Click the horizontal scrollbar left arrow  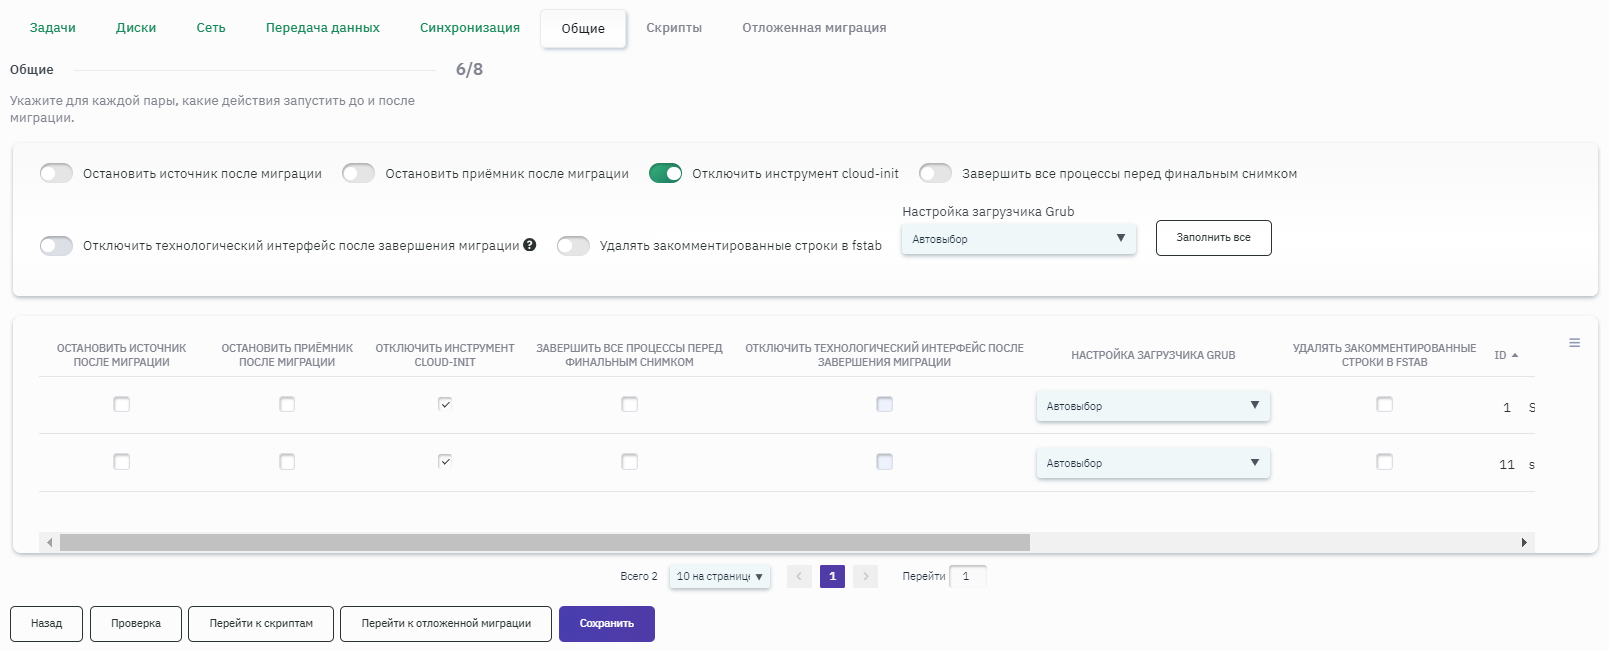pyautogui.click(x=49, y=542)
